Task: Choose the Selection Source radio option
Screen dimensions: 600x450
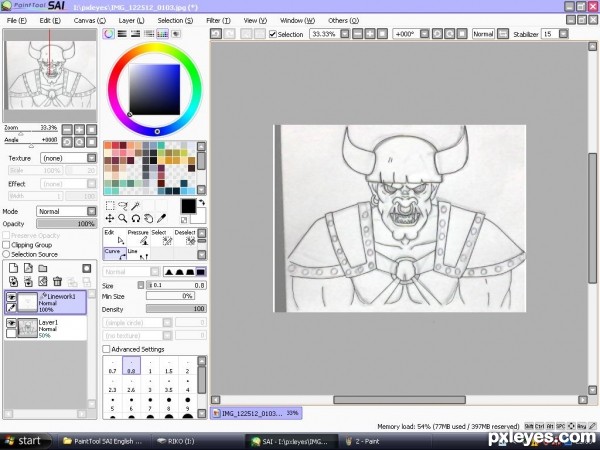Action: point(6,254)
